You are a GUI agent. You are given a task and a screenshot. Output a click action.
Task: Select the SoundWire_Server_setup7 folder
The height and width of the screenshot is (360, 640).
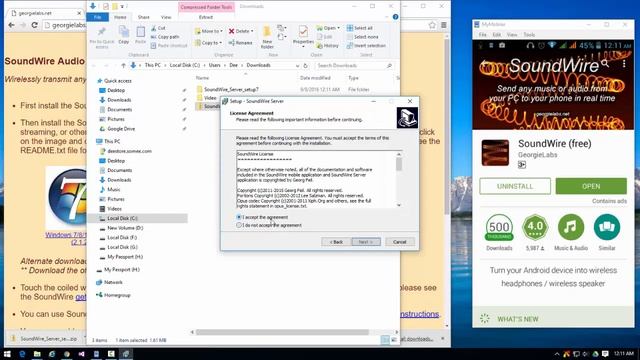coord(231,89)
